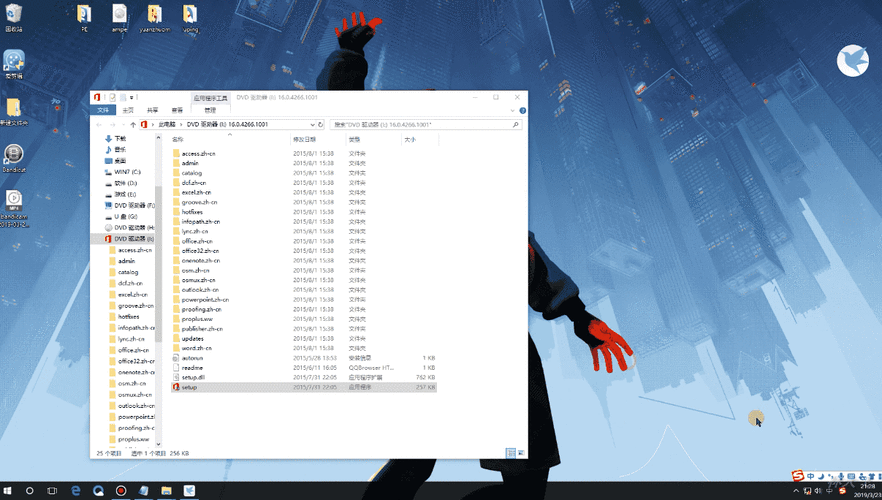Select publisher.zh-cn folder in file list
This screenshot has width=882, height=500.
tap(304, 328)
